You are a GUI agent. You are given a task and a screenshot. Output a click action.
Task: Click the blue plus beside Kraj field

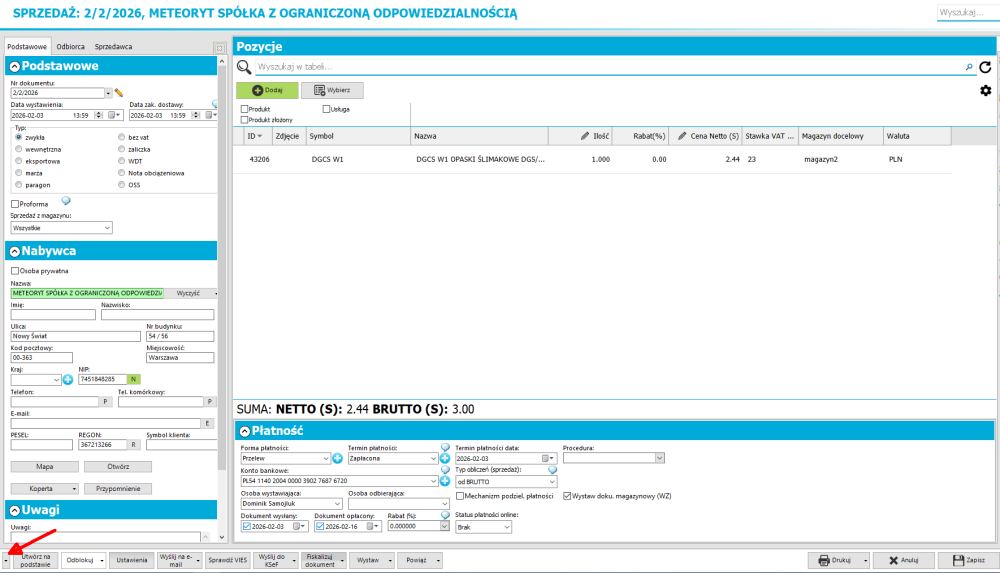(x=68, y=379)
